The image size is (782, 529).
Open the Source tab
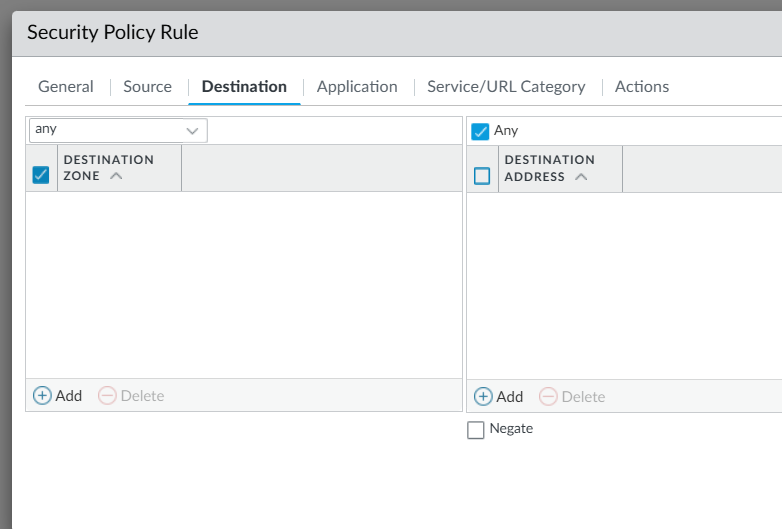click(x=147, y=87)
